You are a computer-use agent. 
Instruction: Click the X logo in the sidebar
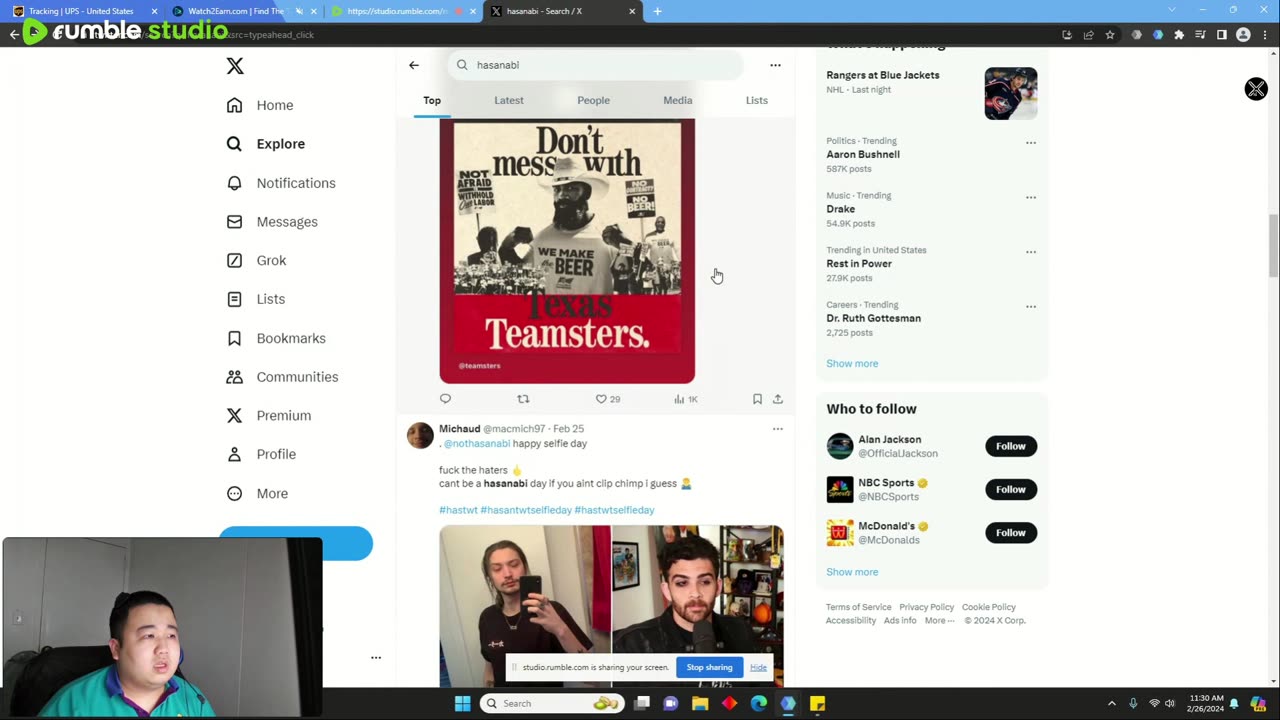(x=235, y=66)
